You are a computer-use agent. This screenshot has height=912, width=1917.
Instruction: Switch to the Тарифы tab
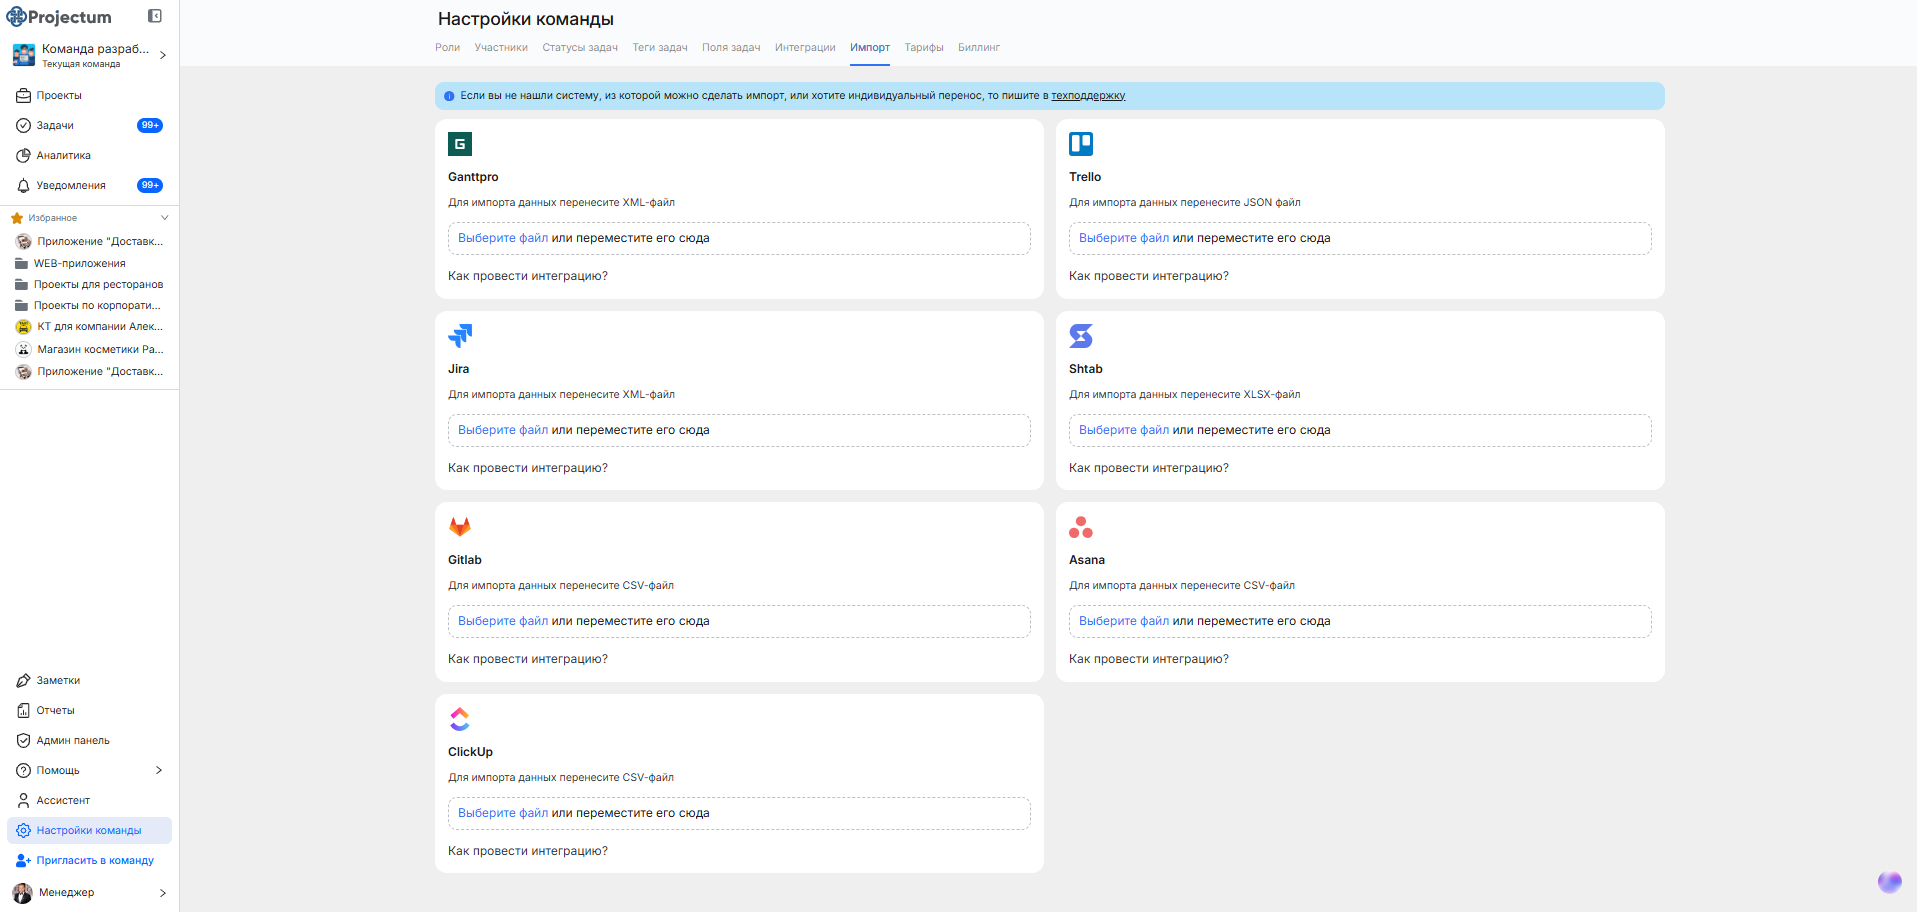tap(923, 48)
